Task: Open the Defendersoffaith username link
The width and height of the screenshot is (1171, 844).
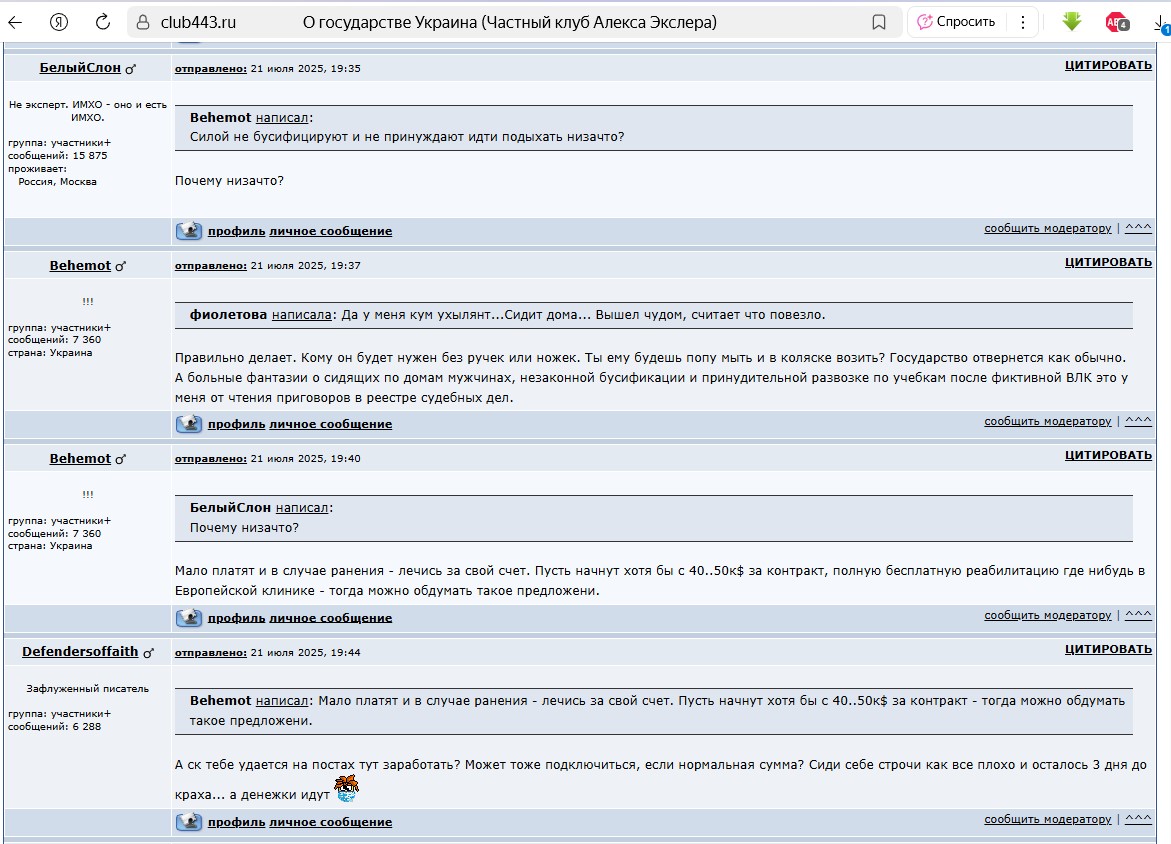Action: coord(80,651)
